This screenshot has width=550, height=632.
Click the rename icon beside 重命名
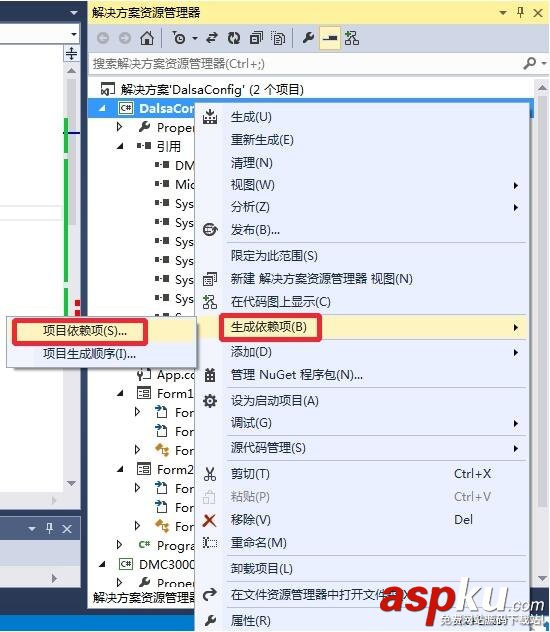210,543
